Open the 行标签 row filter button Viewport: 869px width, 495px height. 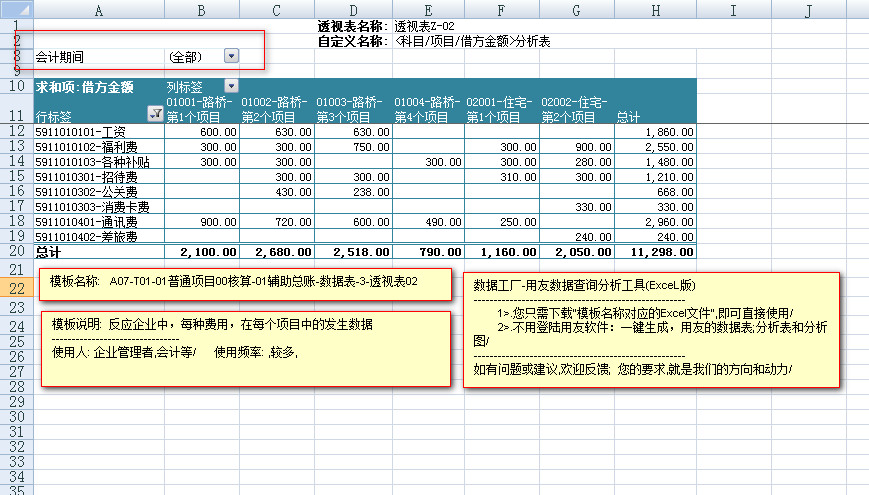pyautogui.click(x=155, y=116)
